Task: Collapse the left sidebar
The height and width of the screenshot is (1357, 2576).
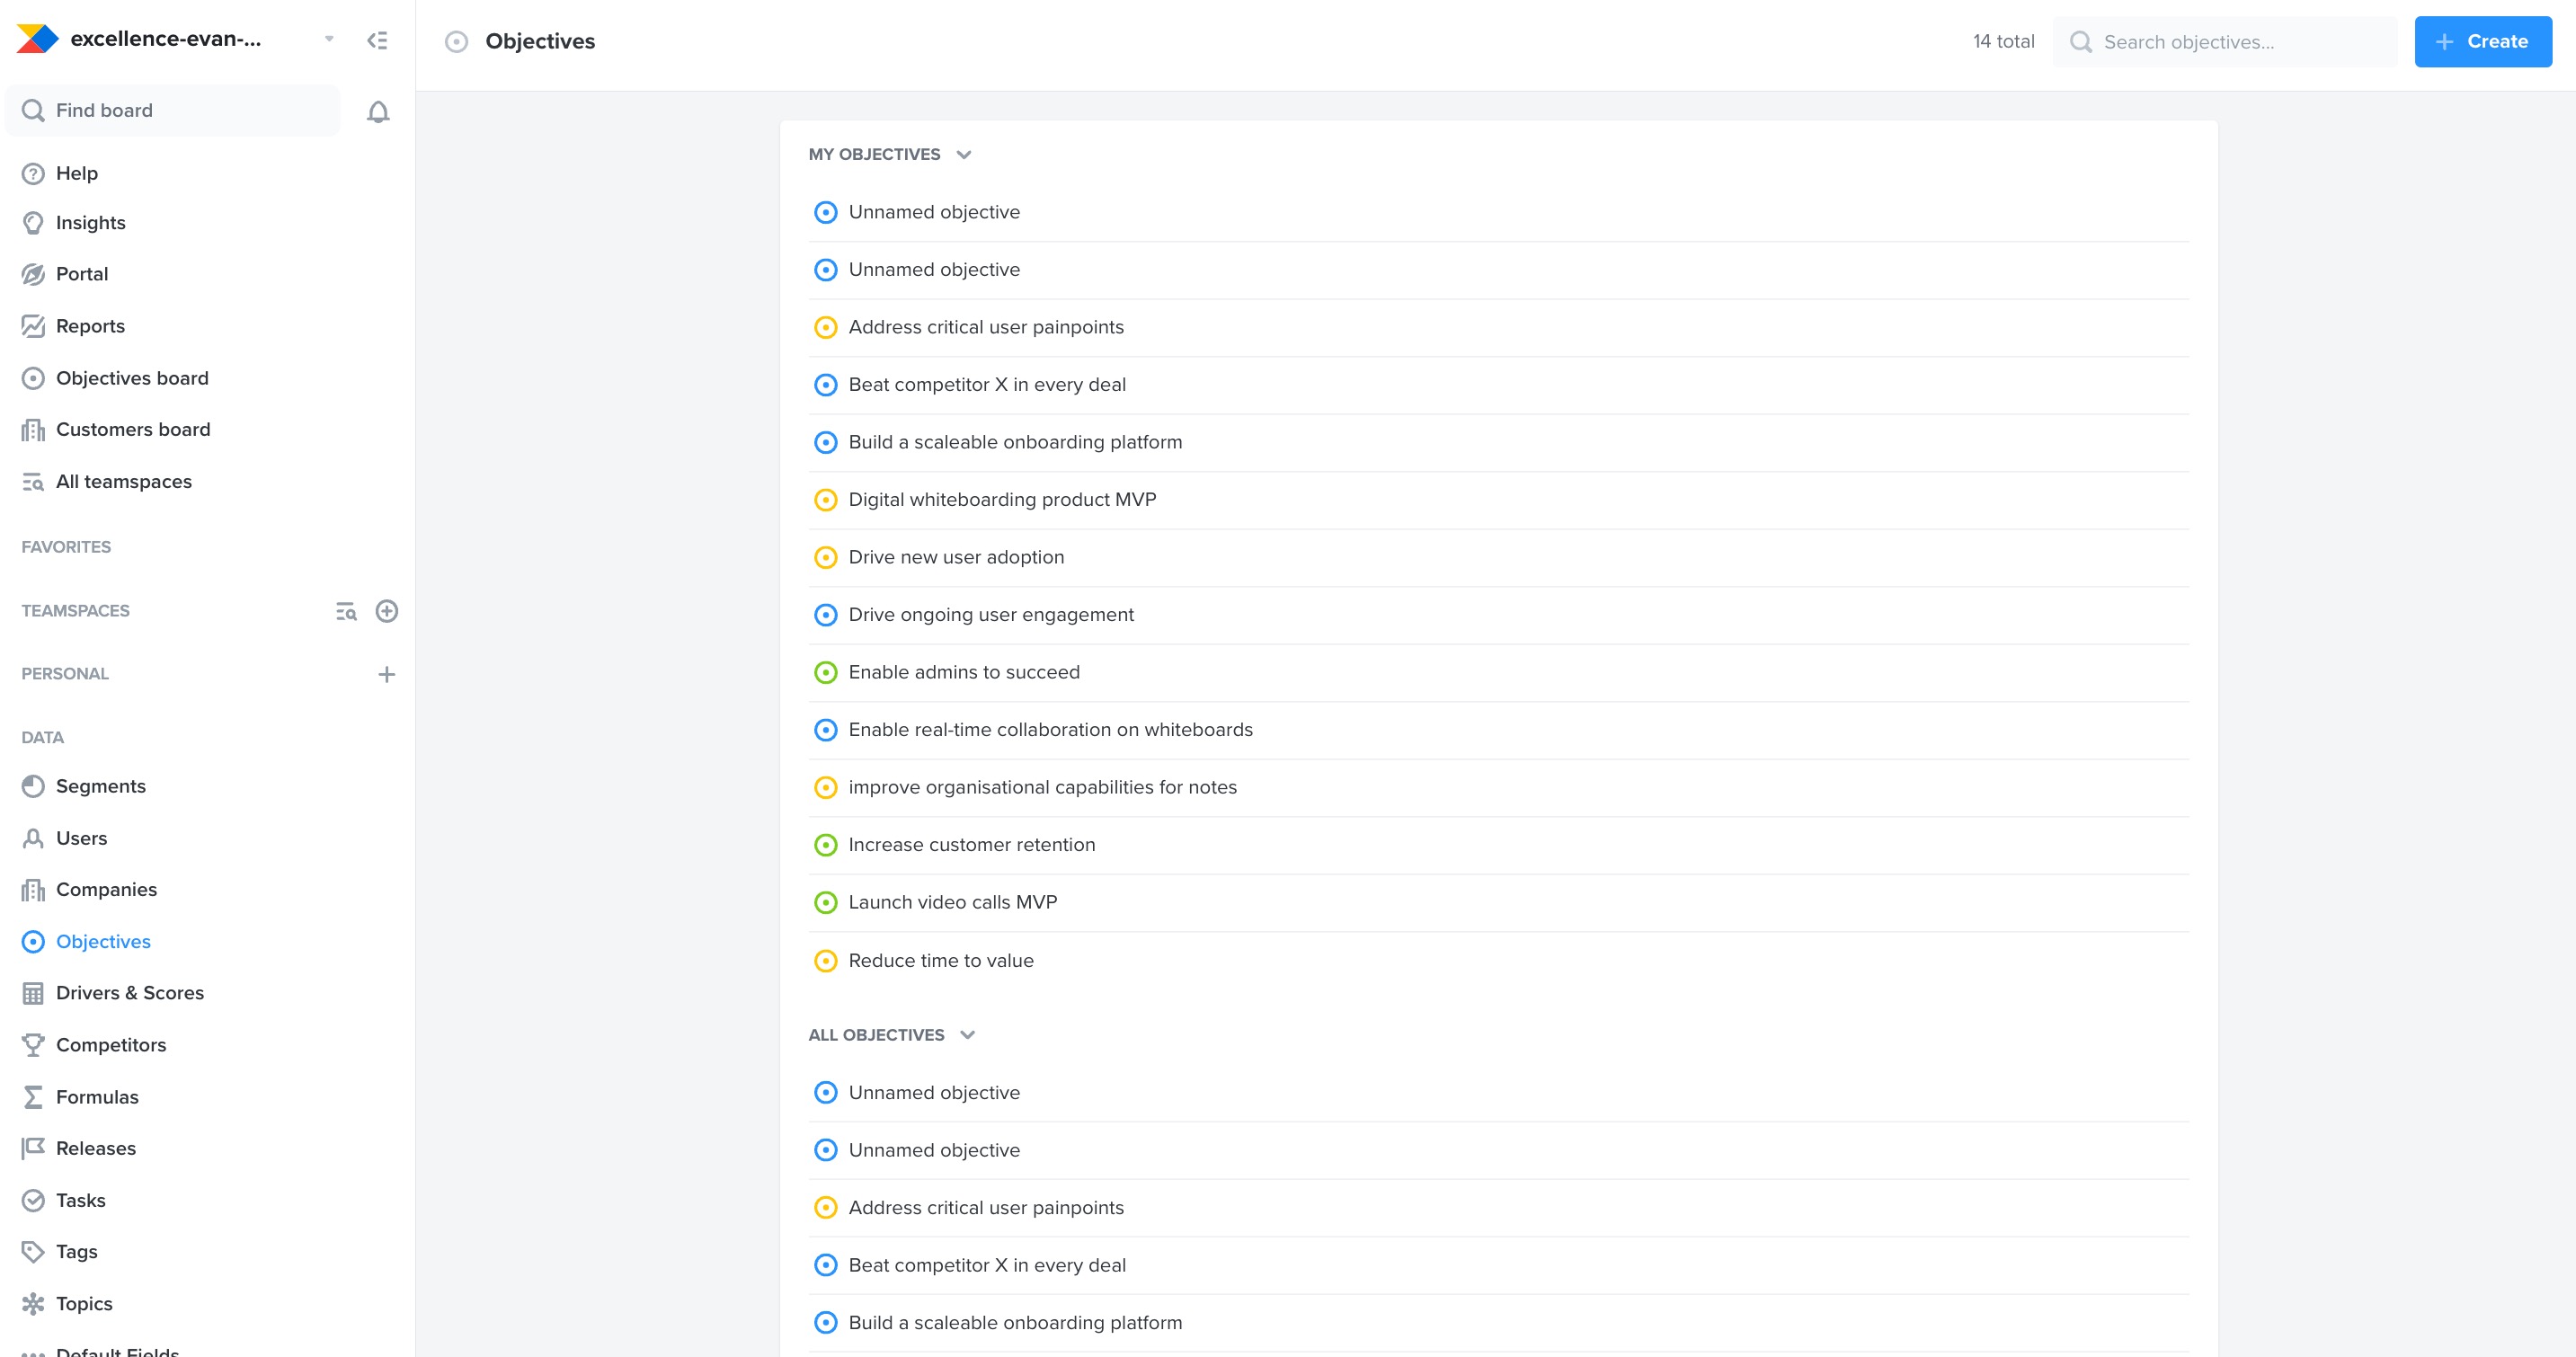Action: [x=378, y=40]
